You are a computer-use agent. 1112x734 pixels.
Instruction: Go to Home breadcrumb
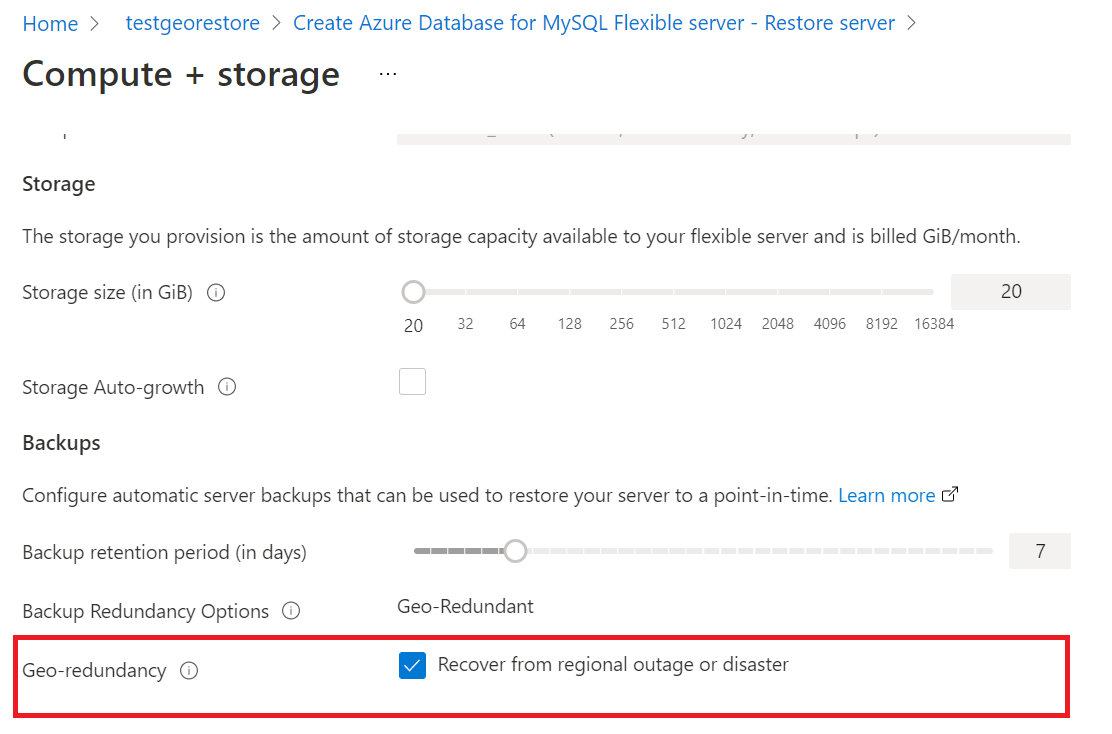50,23
